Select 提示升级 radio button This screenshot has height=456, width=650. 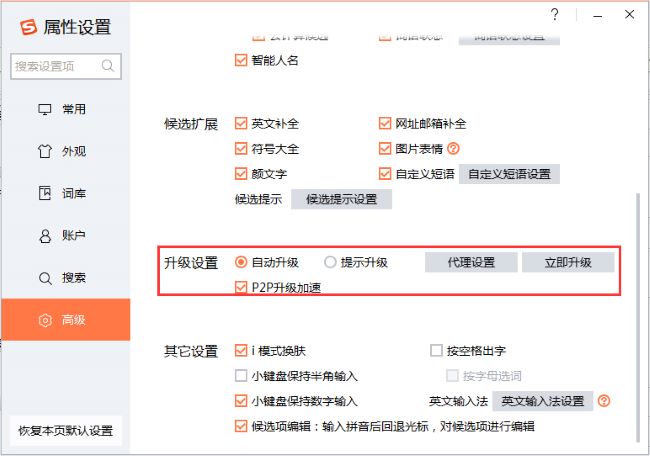[x=330, y=262]
